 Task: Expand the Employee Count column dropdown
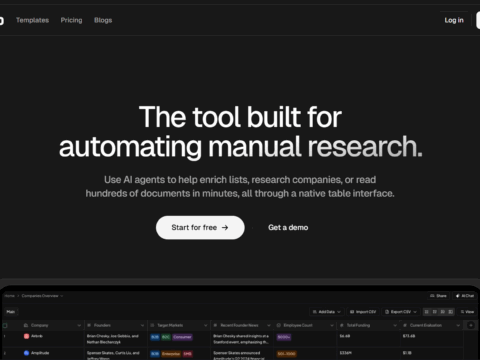pyautogui.click(x=332, y=325)
